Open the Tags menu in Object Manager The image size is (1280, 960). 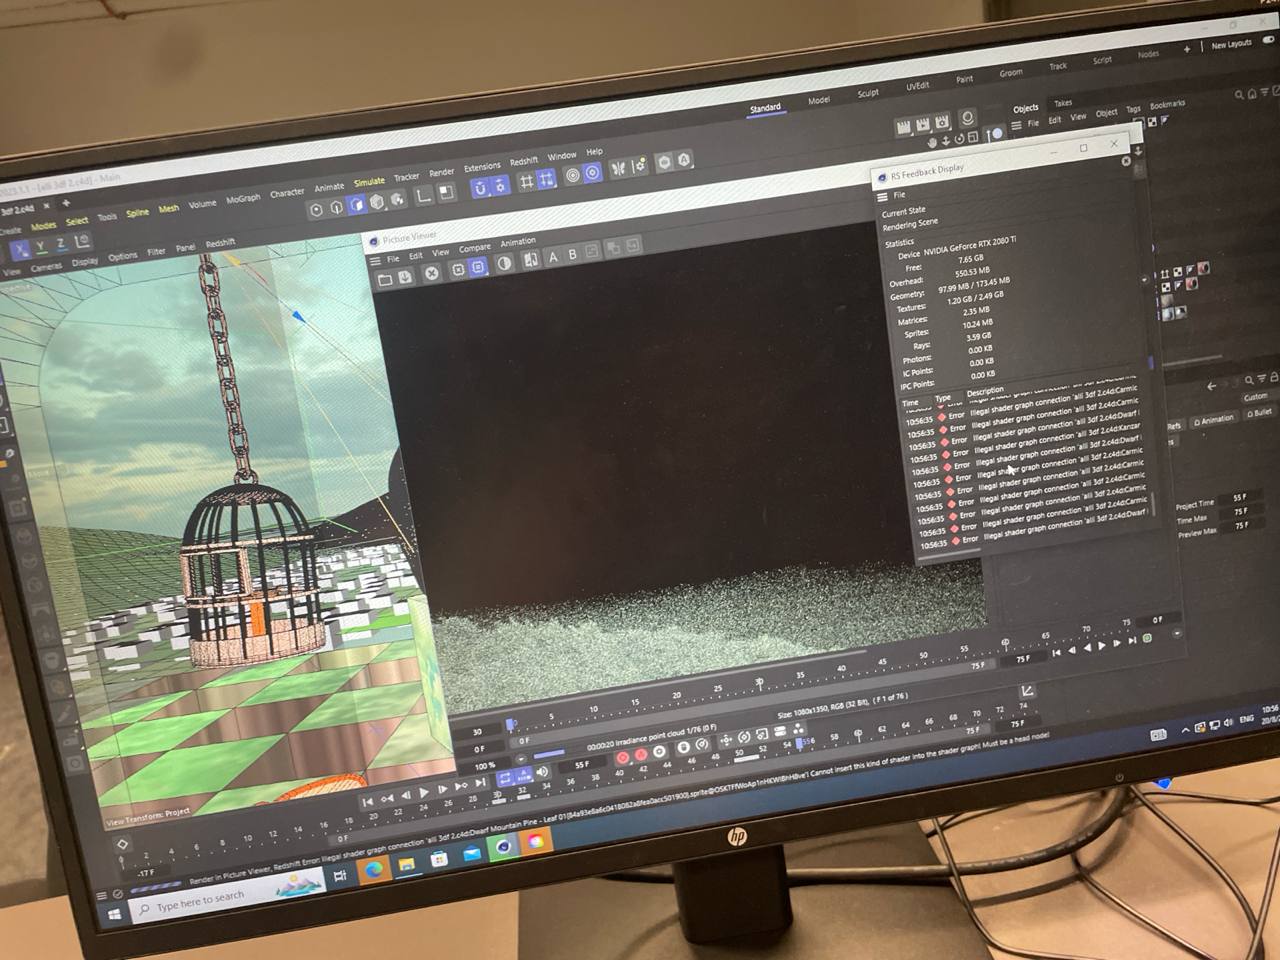(1133, 109)
